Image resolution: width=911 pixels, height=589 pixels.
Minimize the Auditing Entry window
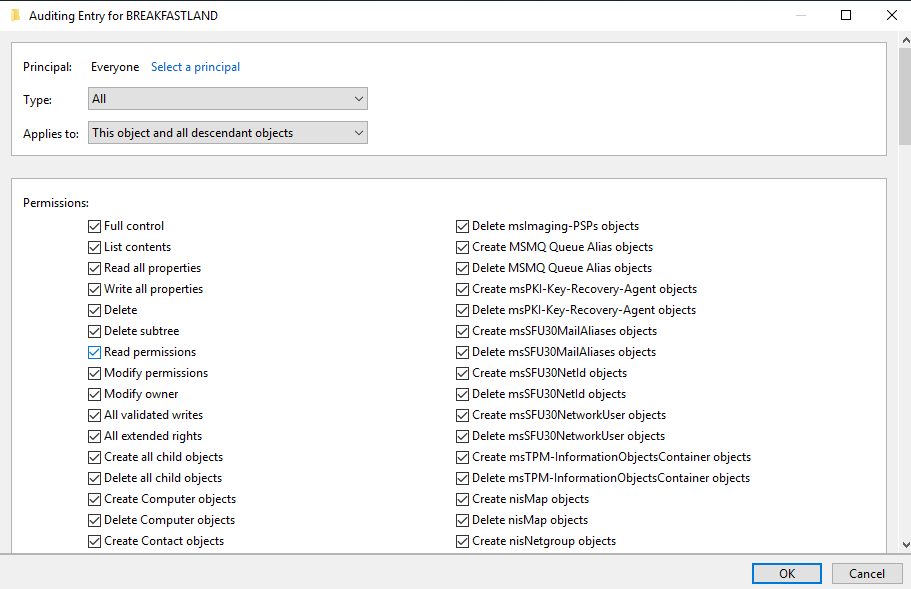(800, 16)
